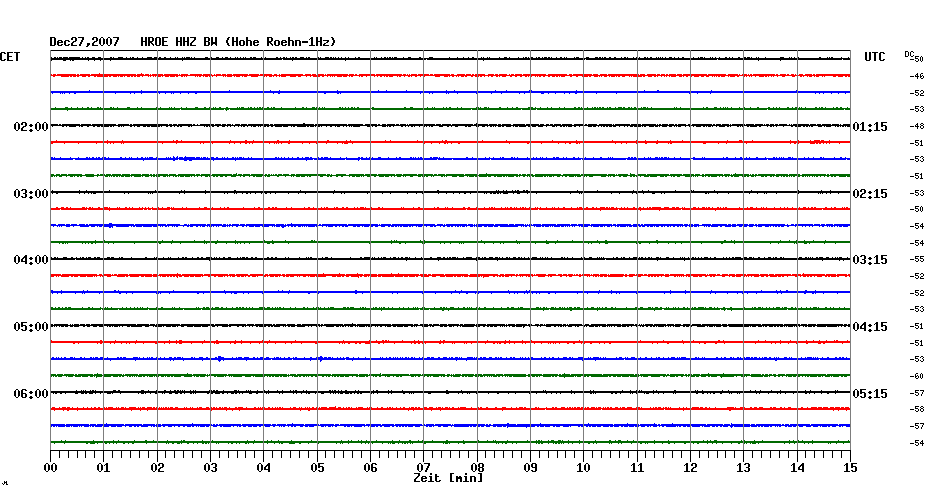The width and height of the screenshot is (930, 494).
Task: Click the 04:15 UTC time label
Action: tap(870, 327)
